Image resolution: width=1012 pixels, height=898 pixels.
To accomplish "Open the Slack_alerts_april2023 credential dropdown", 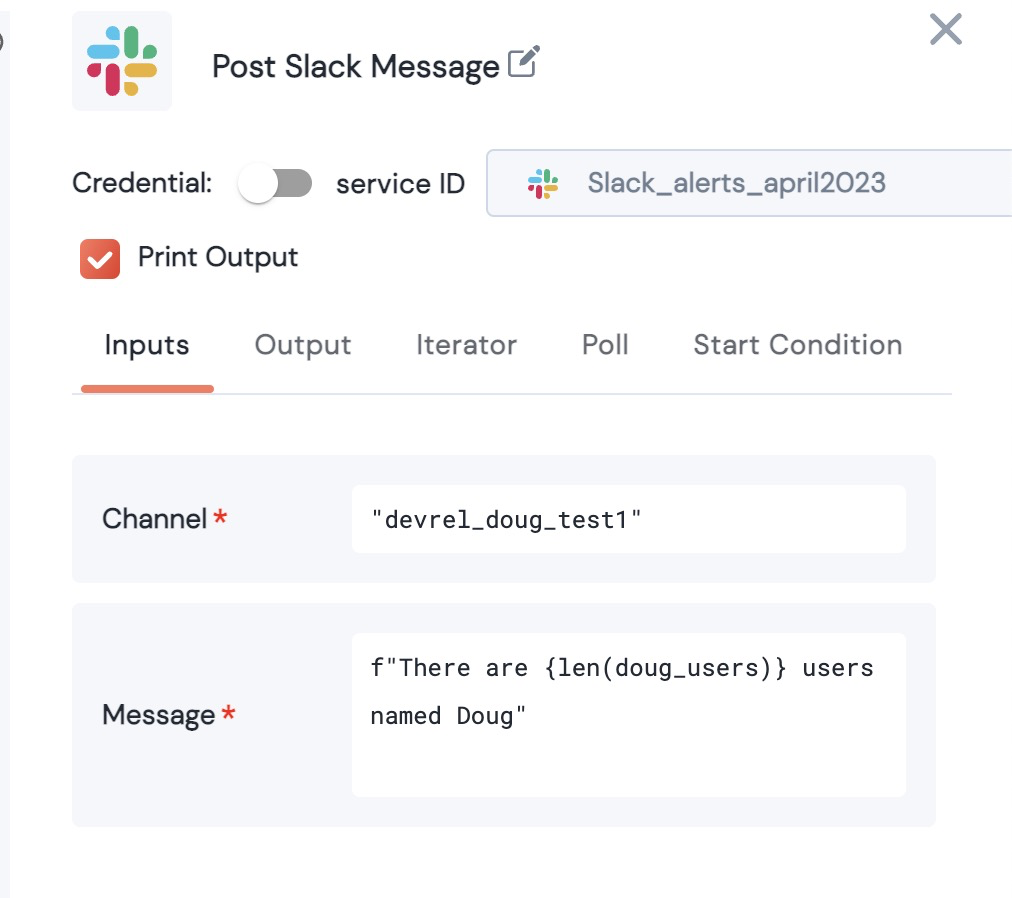I will [x=750, y=183].
